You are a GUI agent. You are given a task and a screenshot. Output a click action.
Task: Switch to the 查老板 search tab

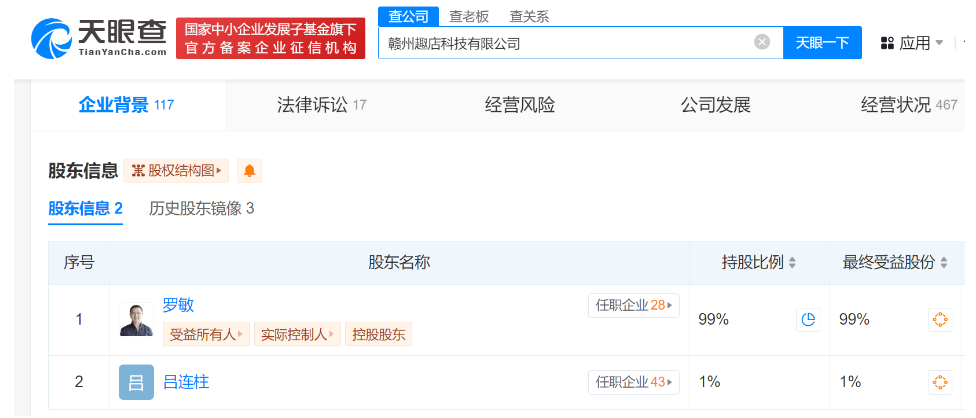(x=469, y=16)
